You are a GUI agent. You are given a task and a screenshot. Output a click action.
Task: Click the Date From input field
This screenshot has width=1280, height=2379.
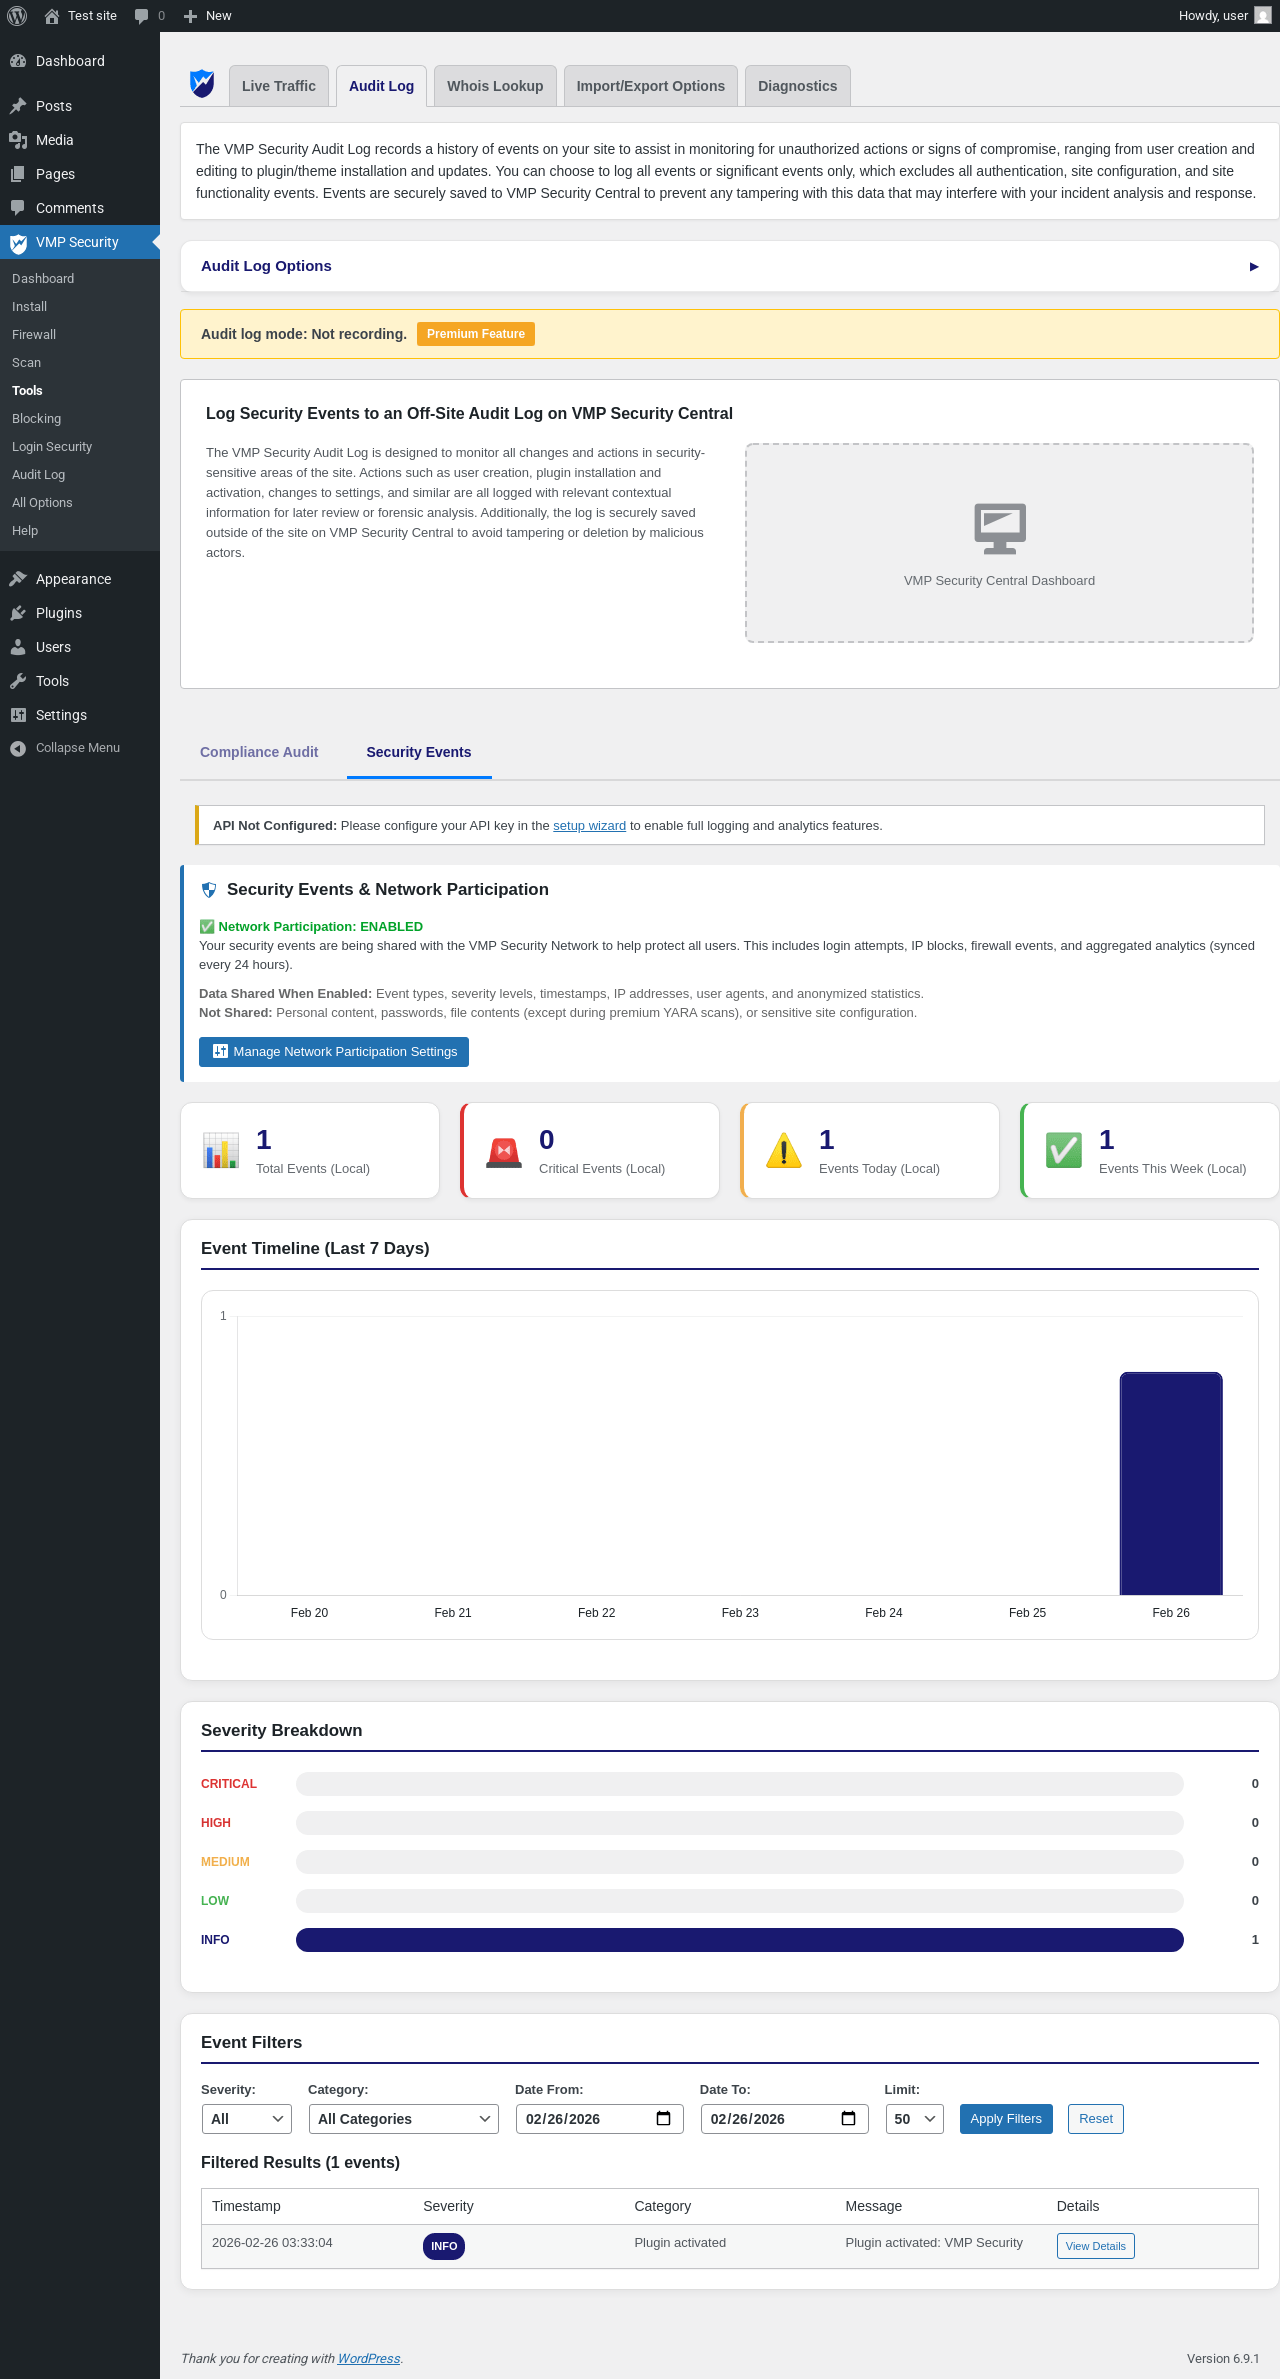coord(600,2119)
